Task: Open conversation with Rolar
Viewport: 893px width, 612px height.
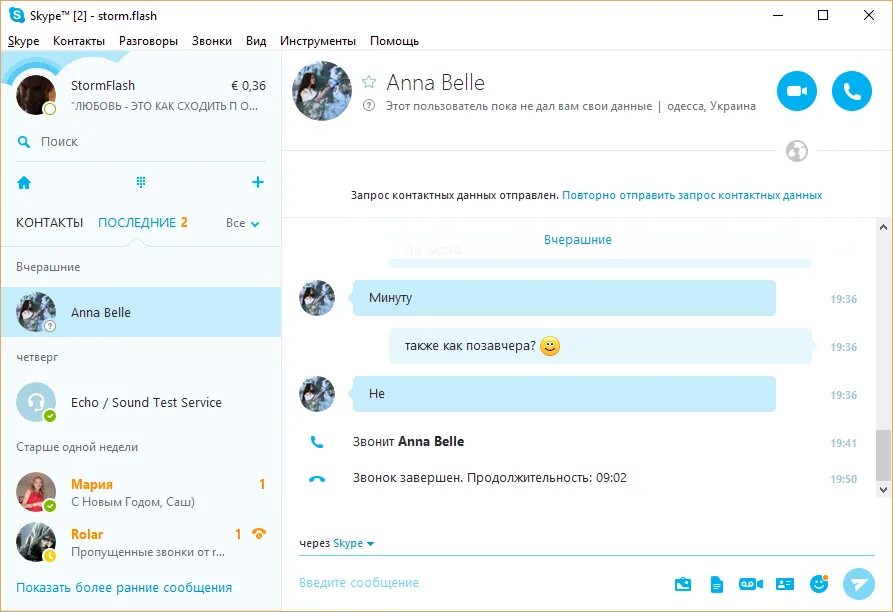Action: click(x=141, y=543)
